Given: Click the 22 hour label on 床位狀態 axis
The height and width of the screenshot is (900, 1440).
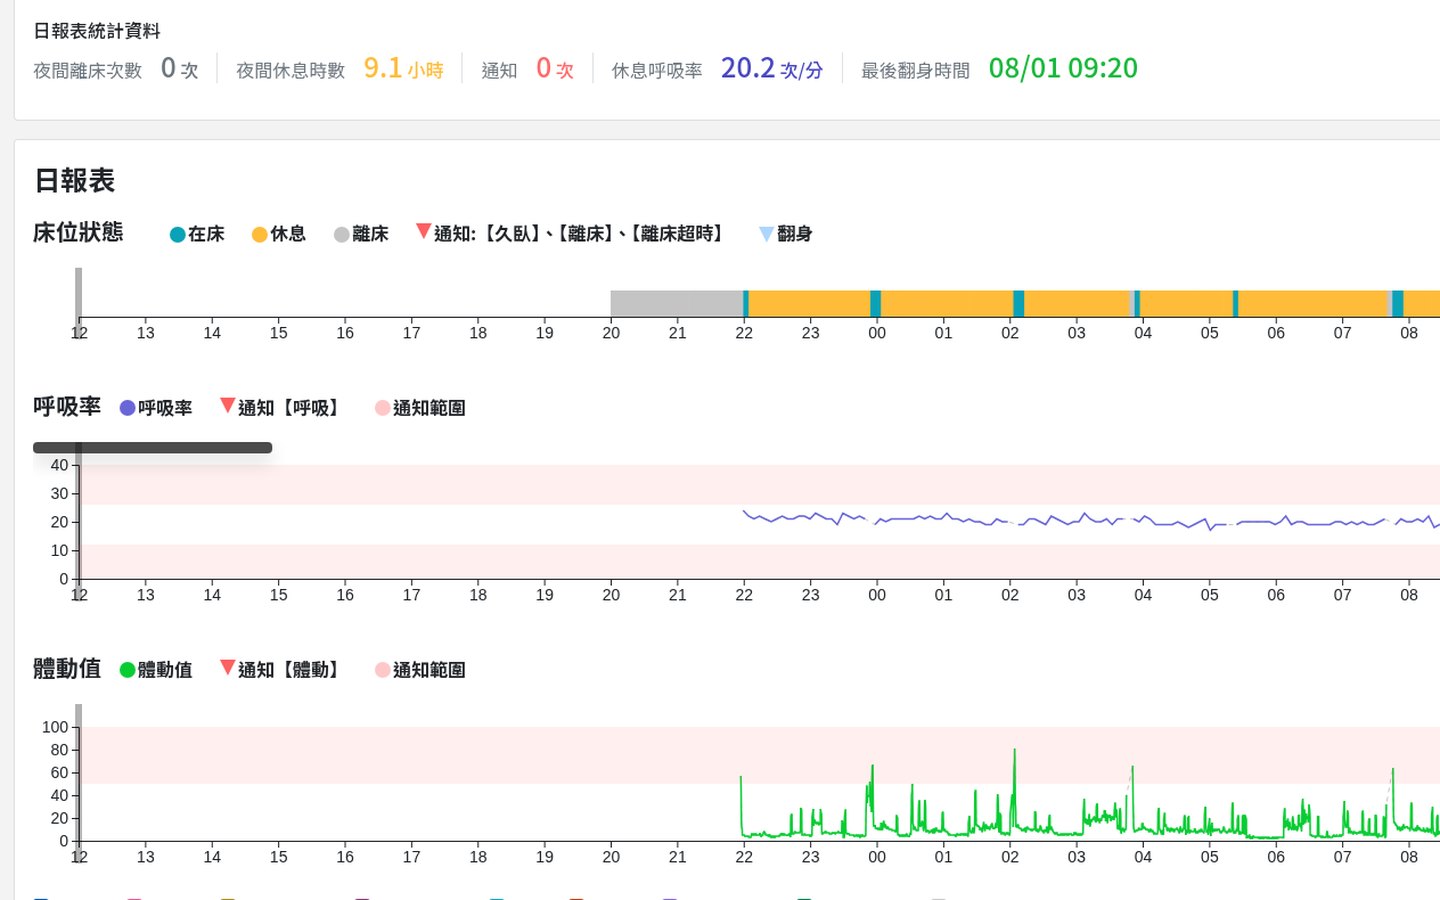Looking at the screenshot, I should (x=744, y=333).
